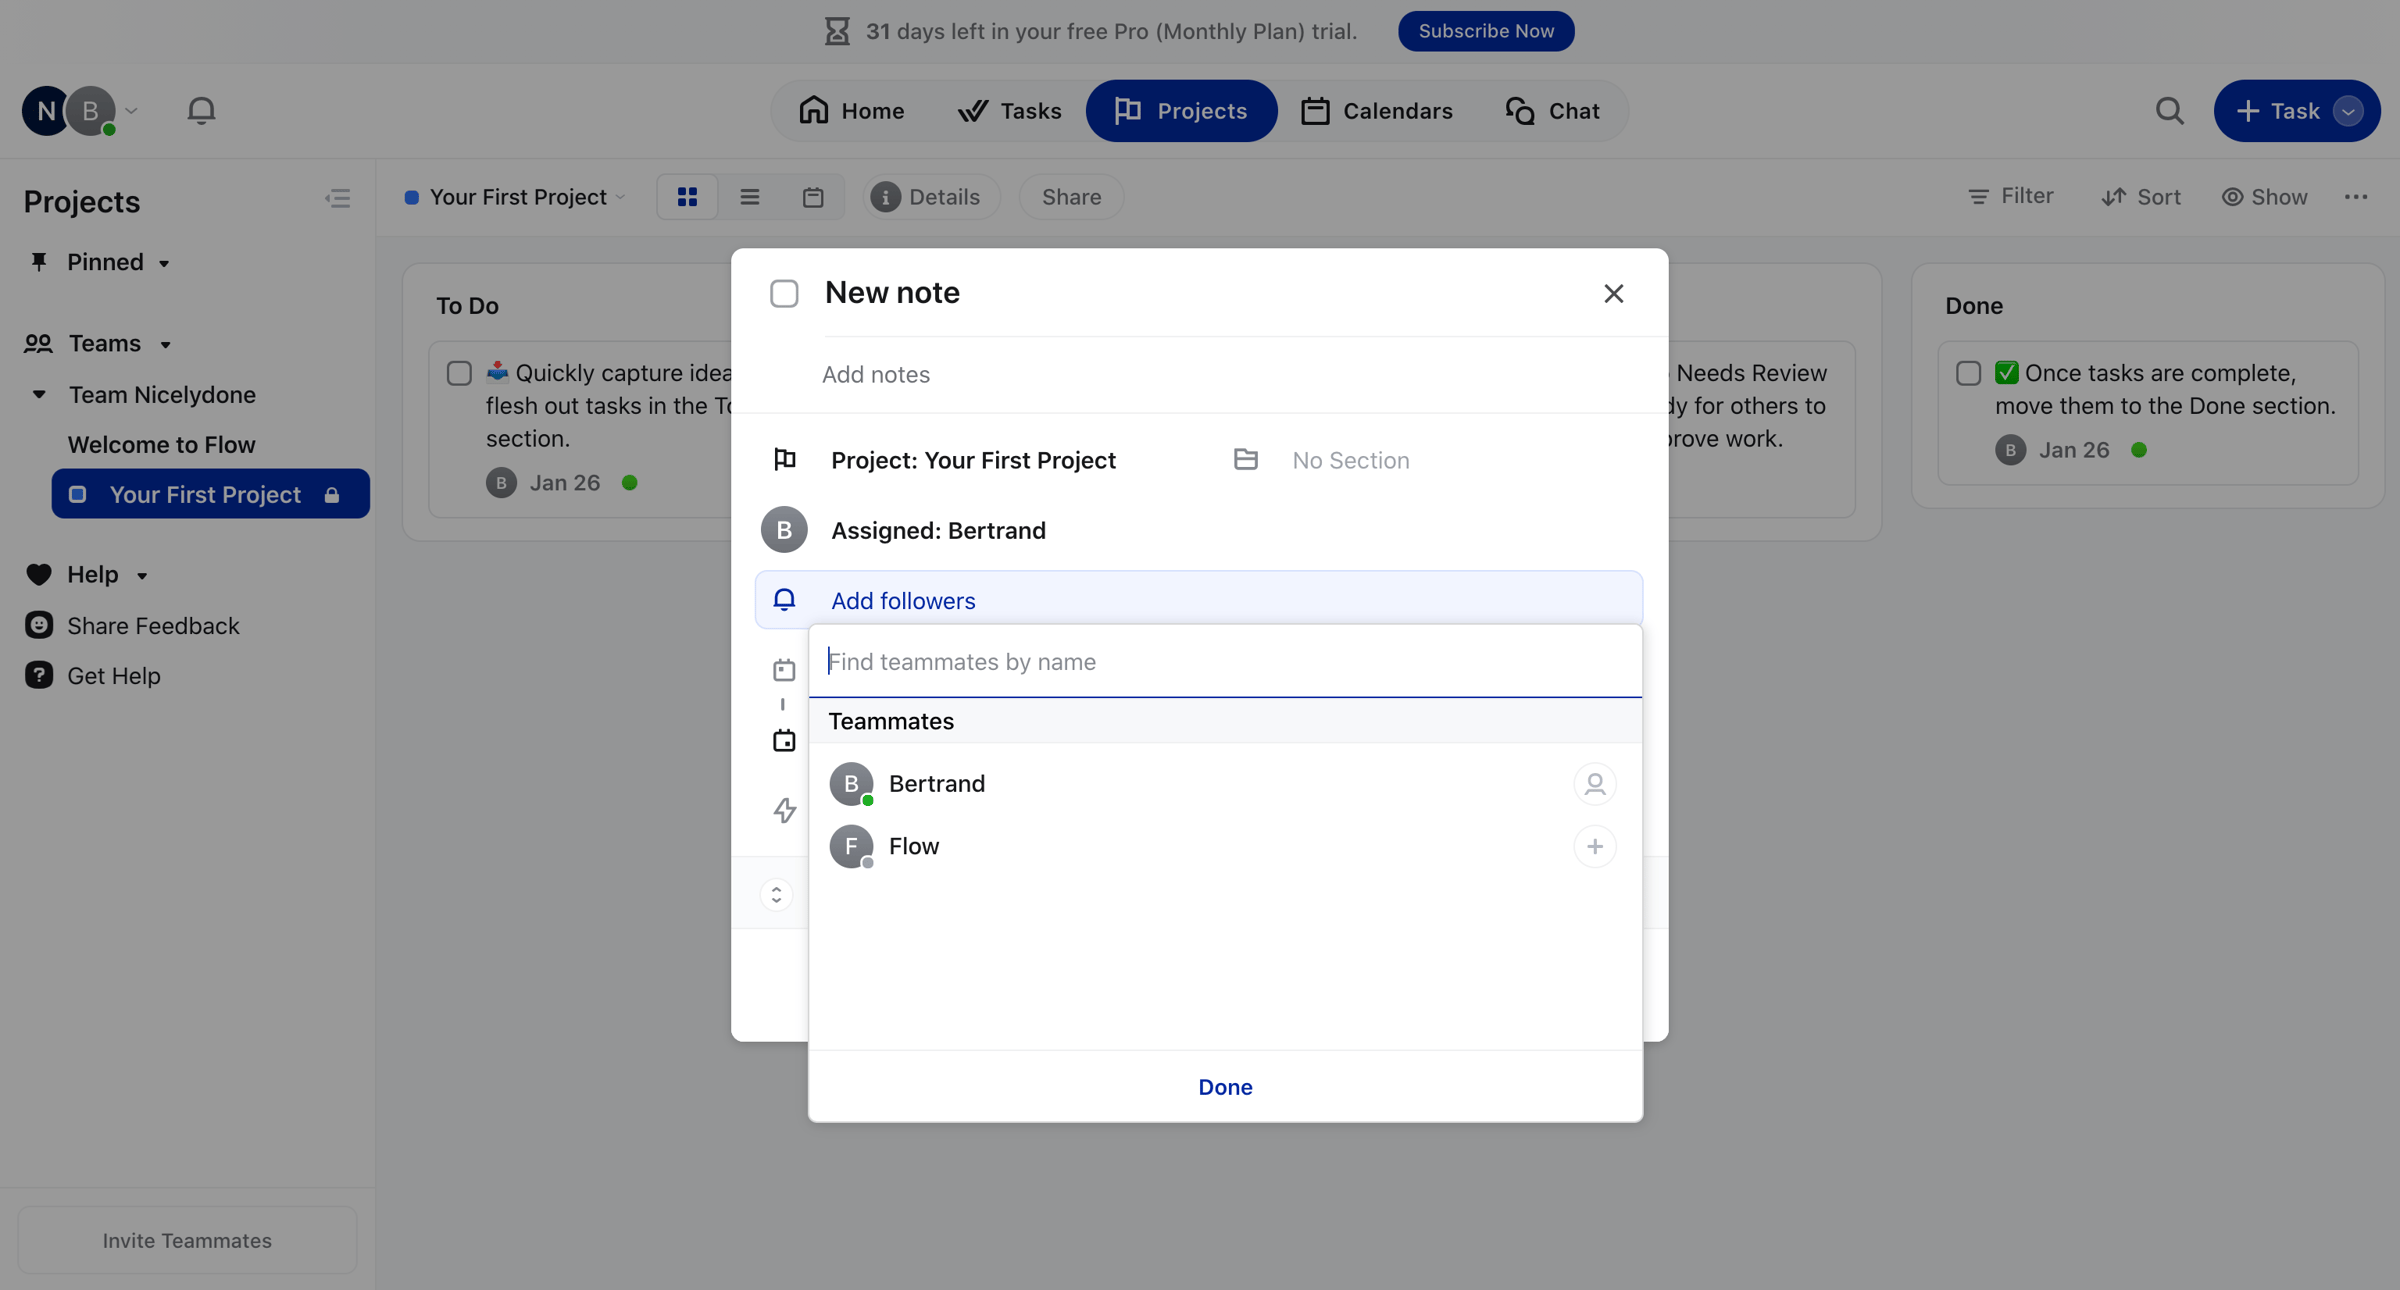Click the due date calendar icon
This screenshot has height=1290, width=2400.
point(784,741)
